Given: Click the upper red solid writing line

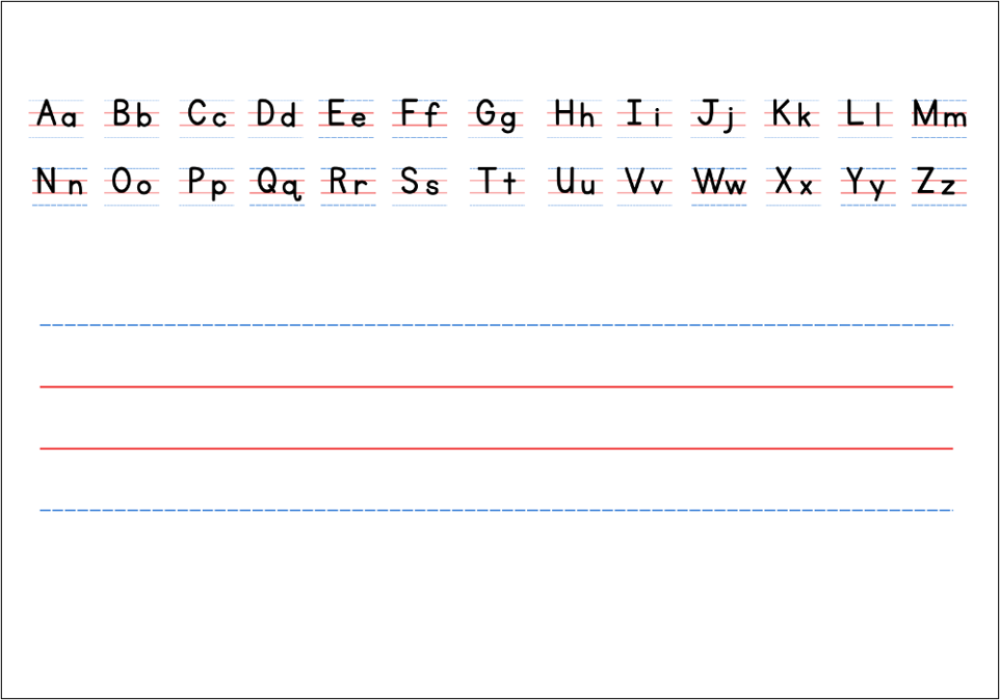Looking at the screenshot, I should [496, 387].
